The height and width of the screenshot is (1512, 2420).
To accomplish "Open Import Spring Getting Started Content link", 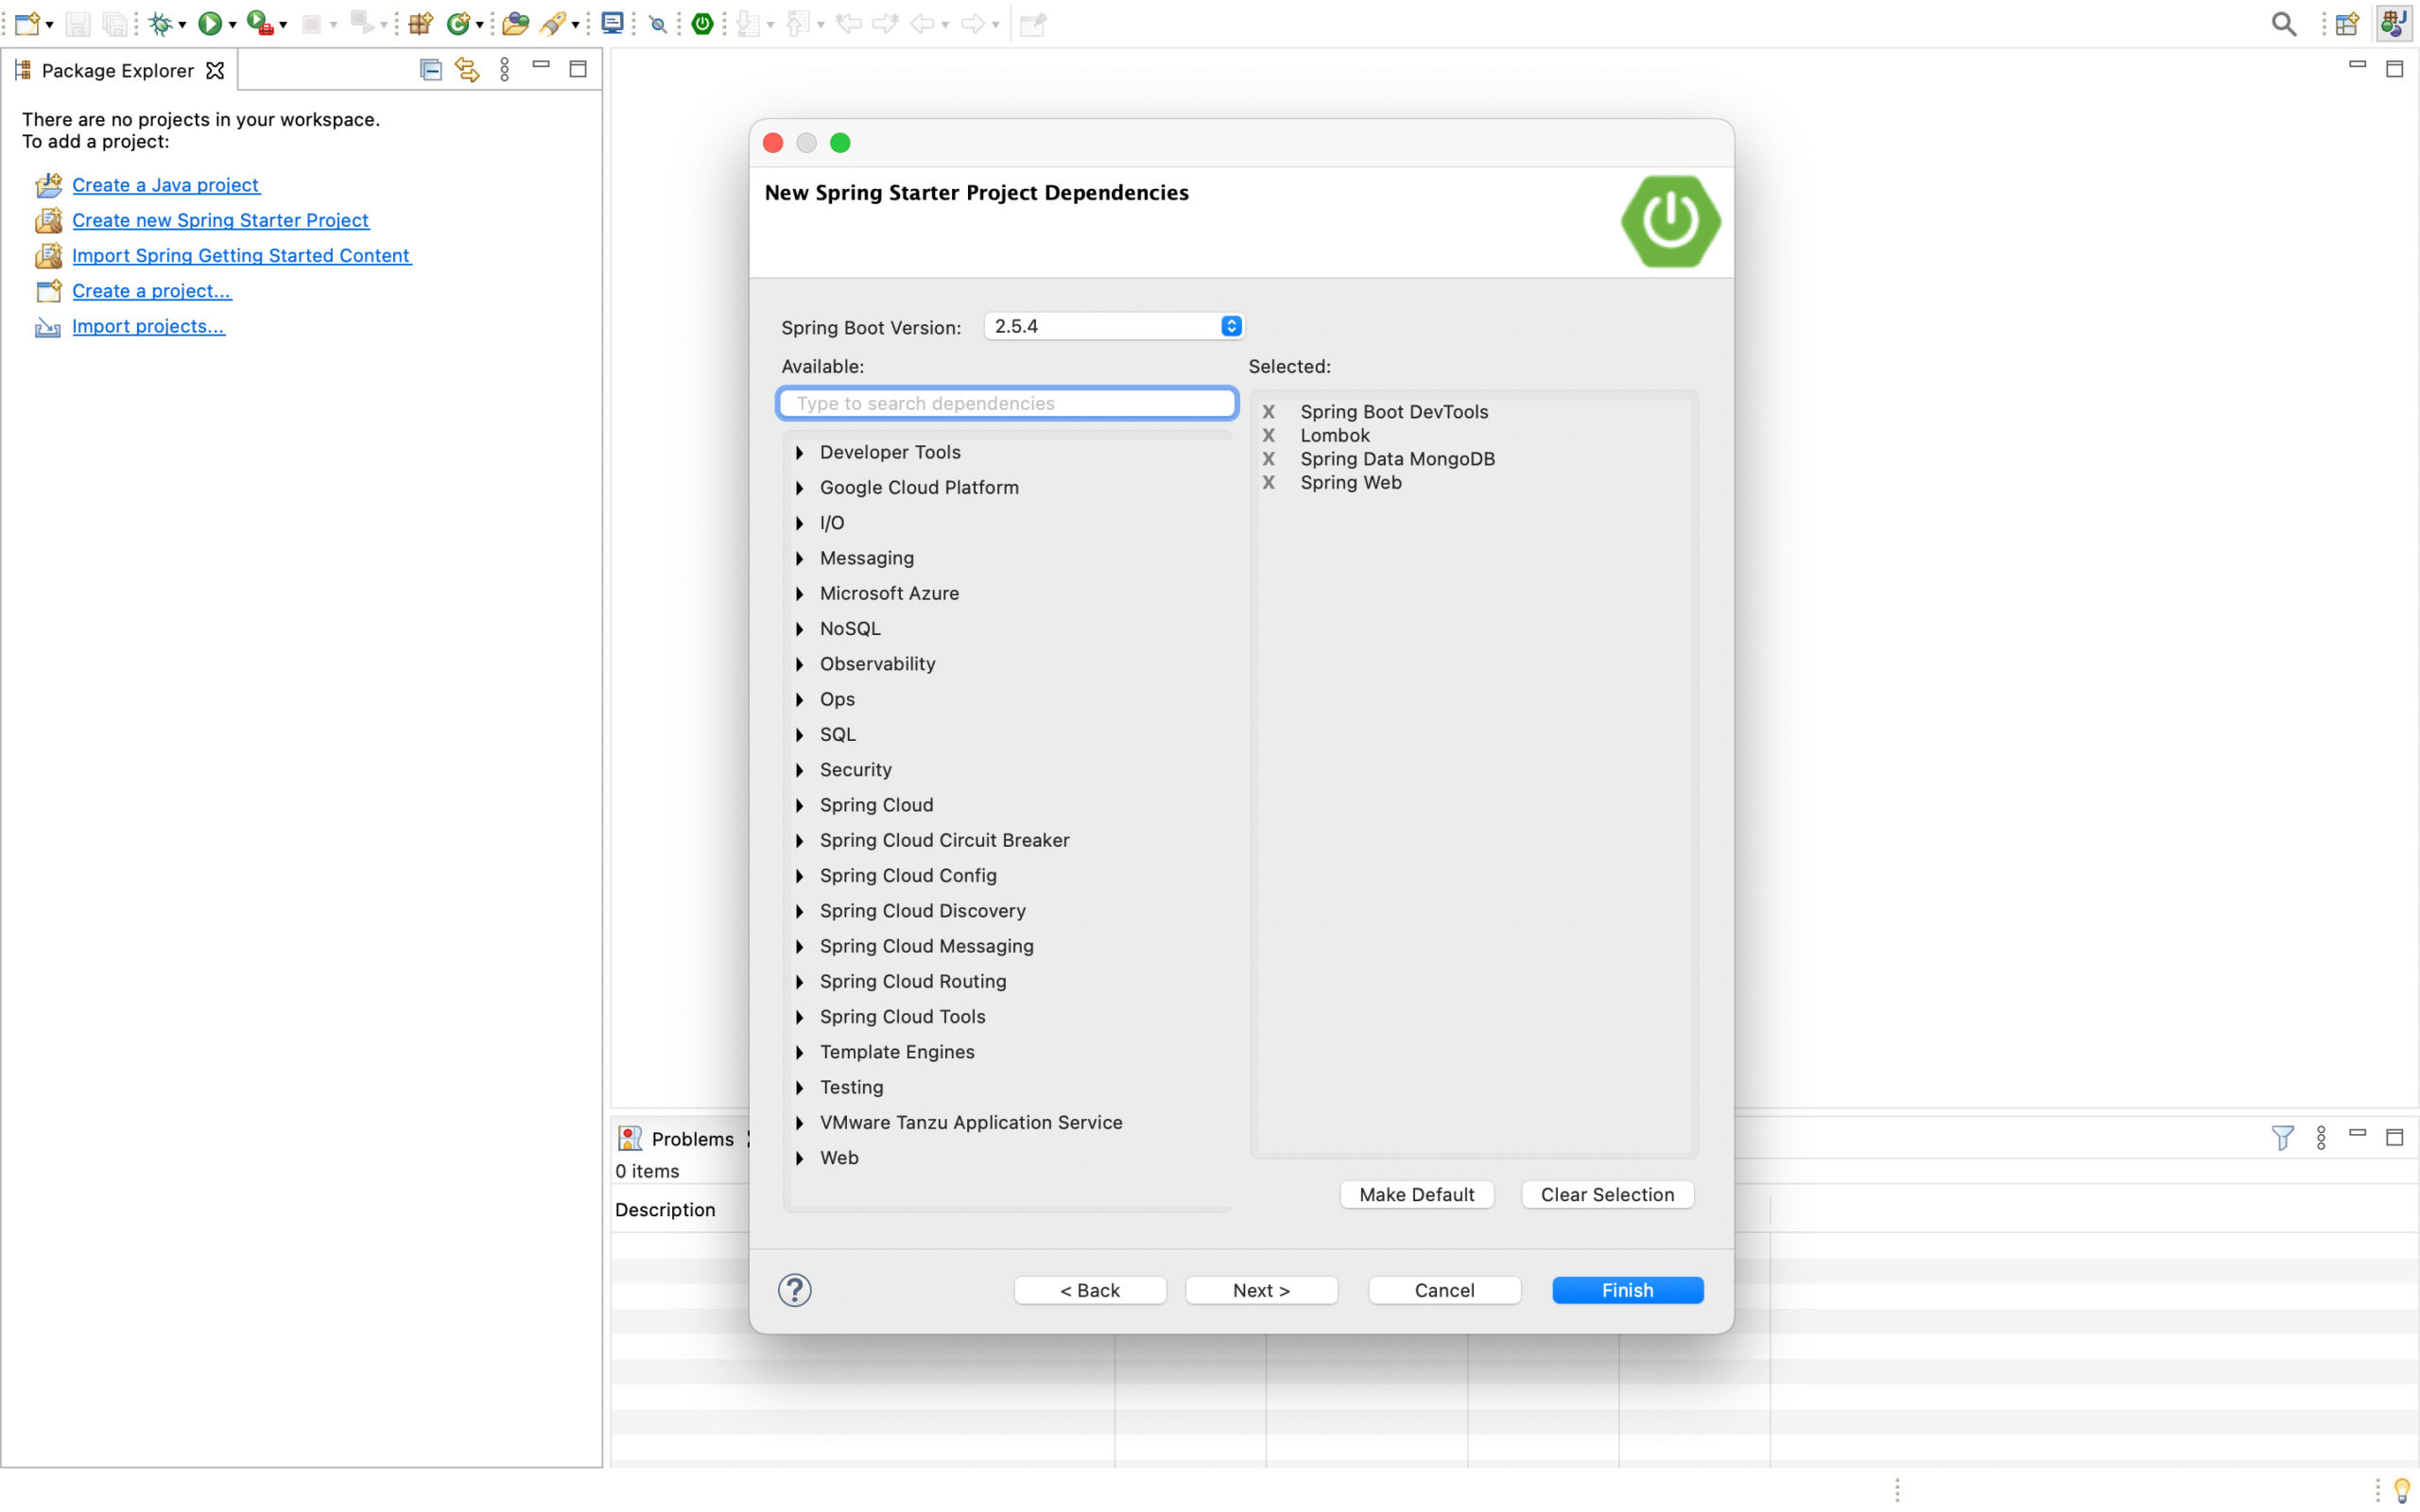I will point(241,256).
